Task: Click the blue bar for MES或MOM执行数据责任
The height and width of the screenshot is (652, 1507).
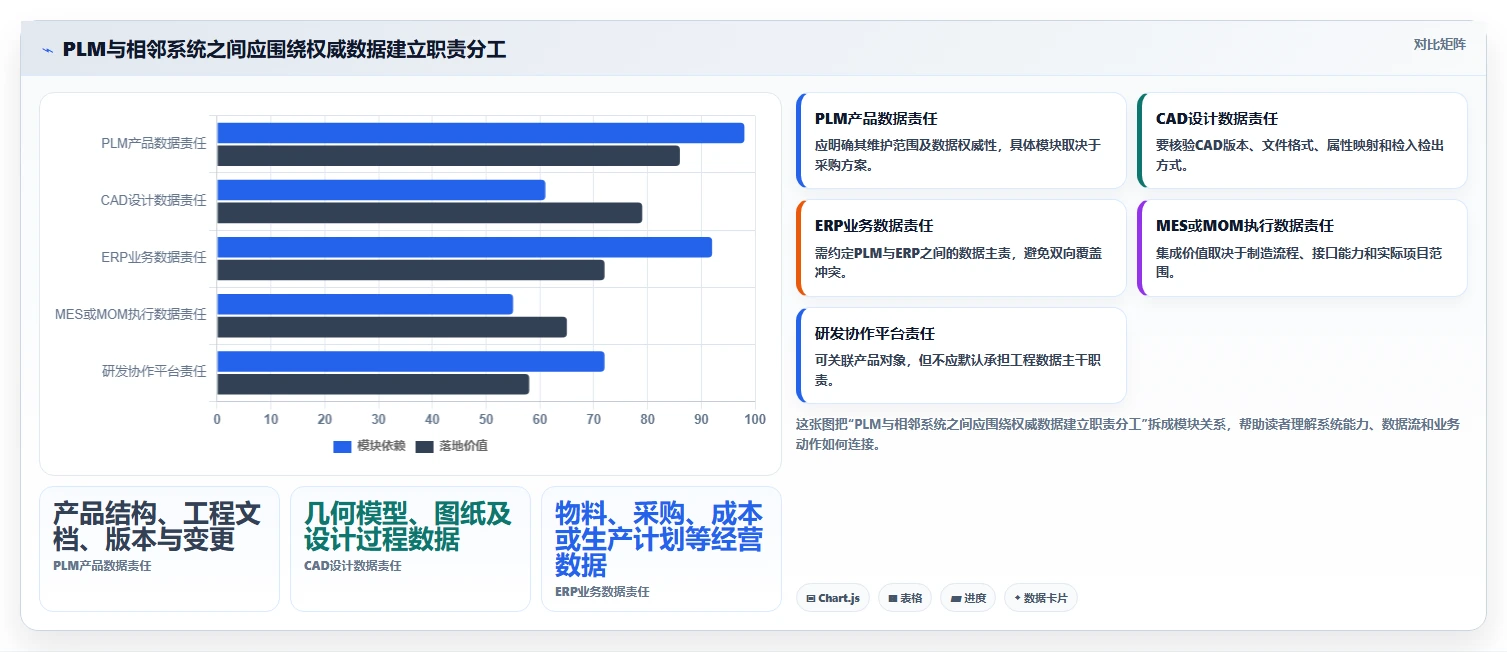Action: click(365, 304)
